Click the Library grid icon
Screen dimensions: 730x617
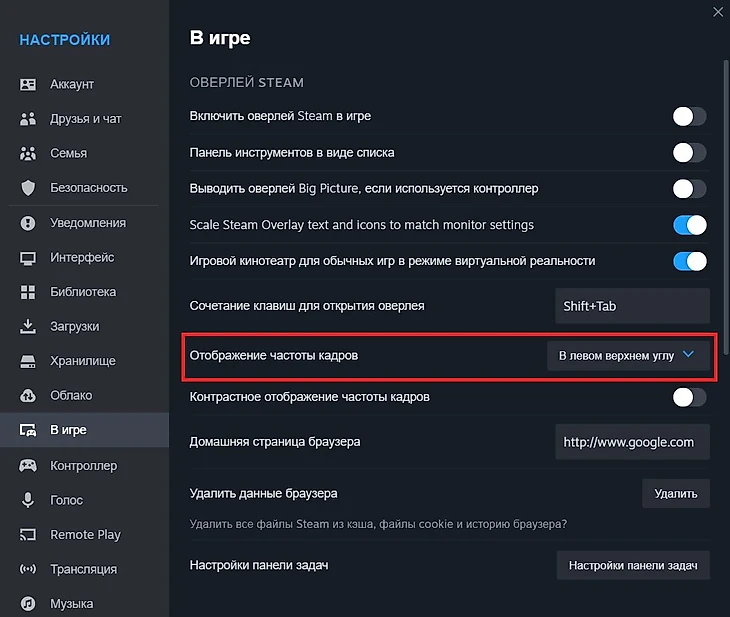(x=28, y=292)
